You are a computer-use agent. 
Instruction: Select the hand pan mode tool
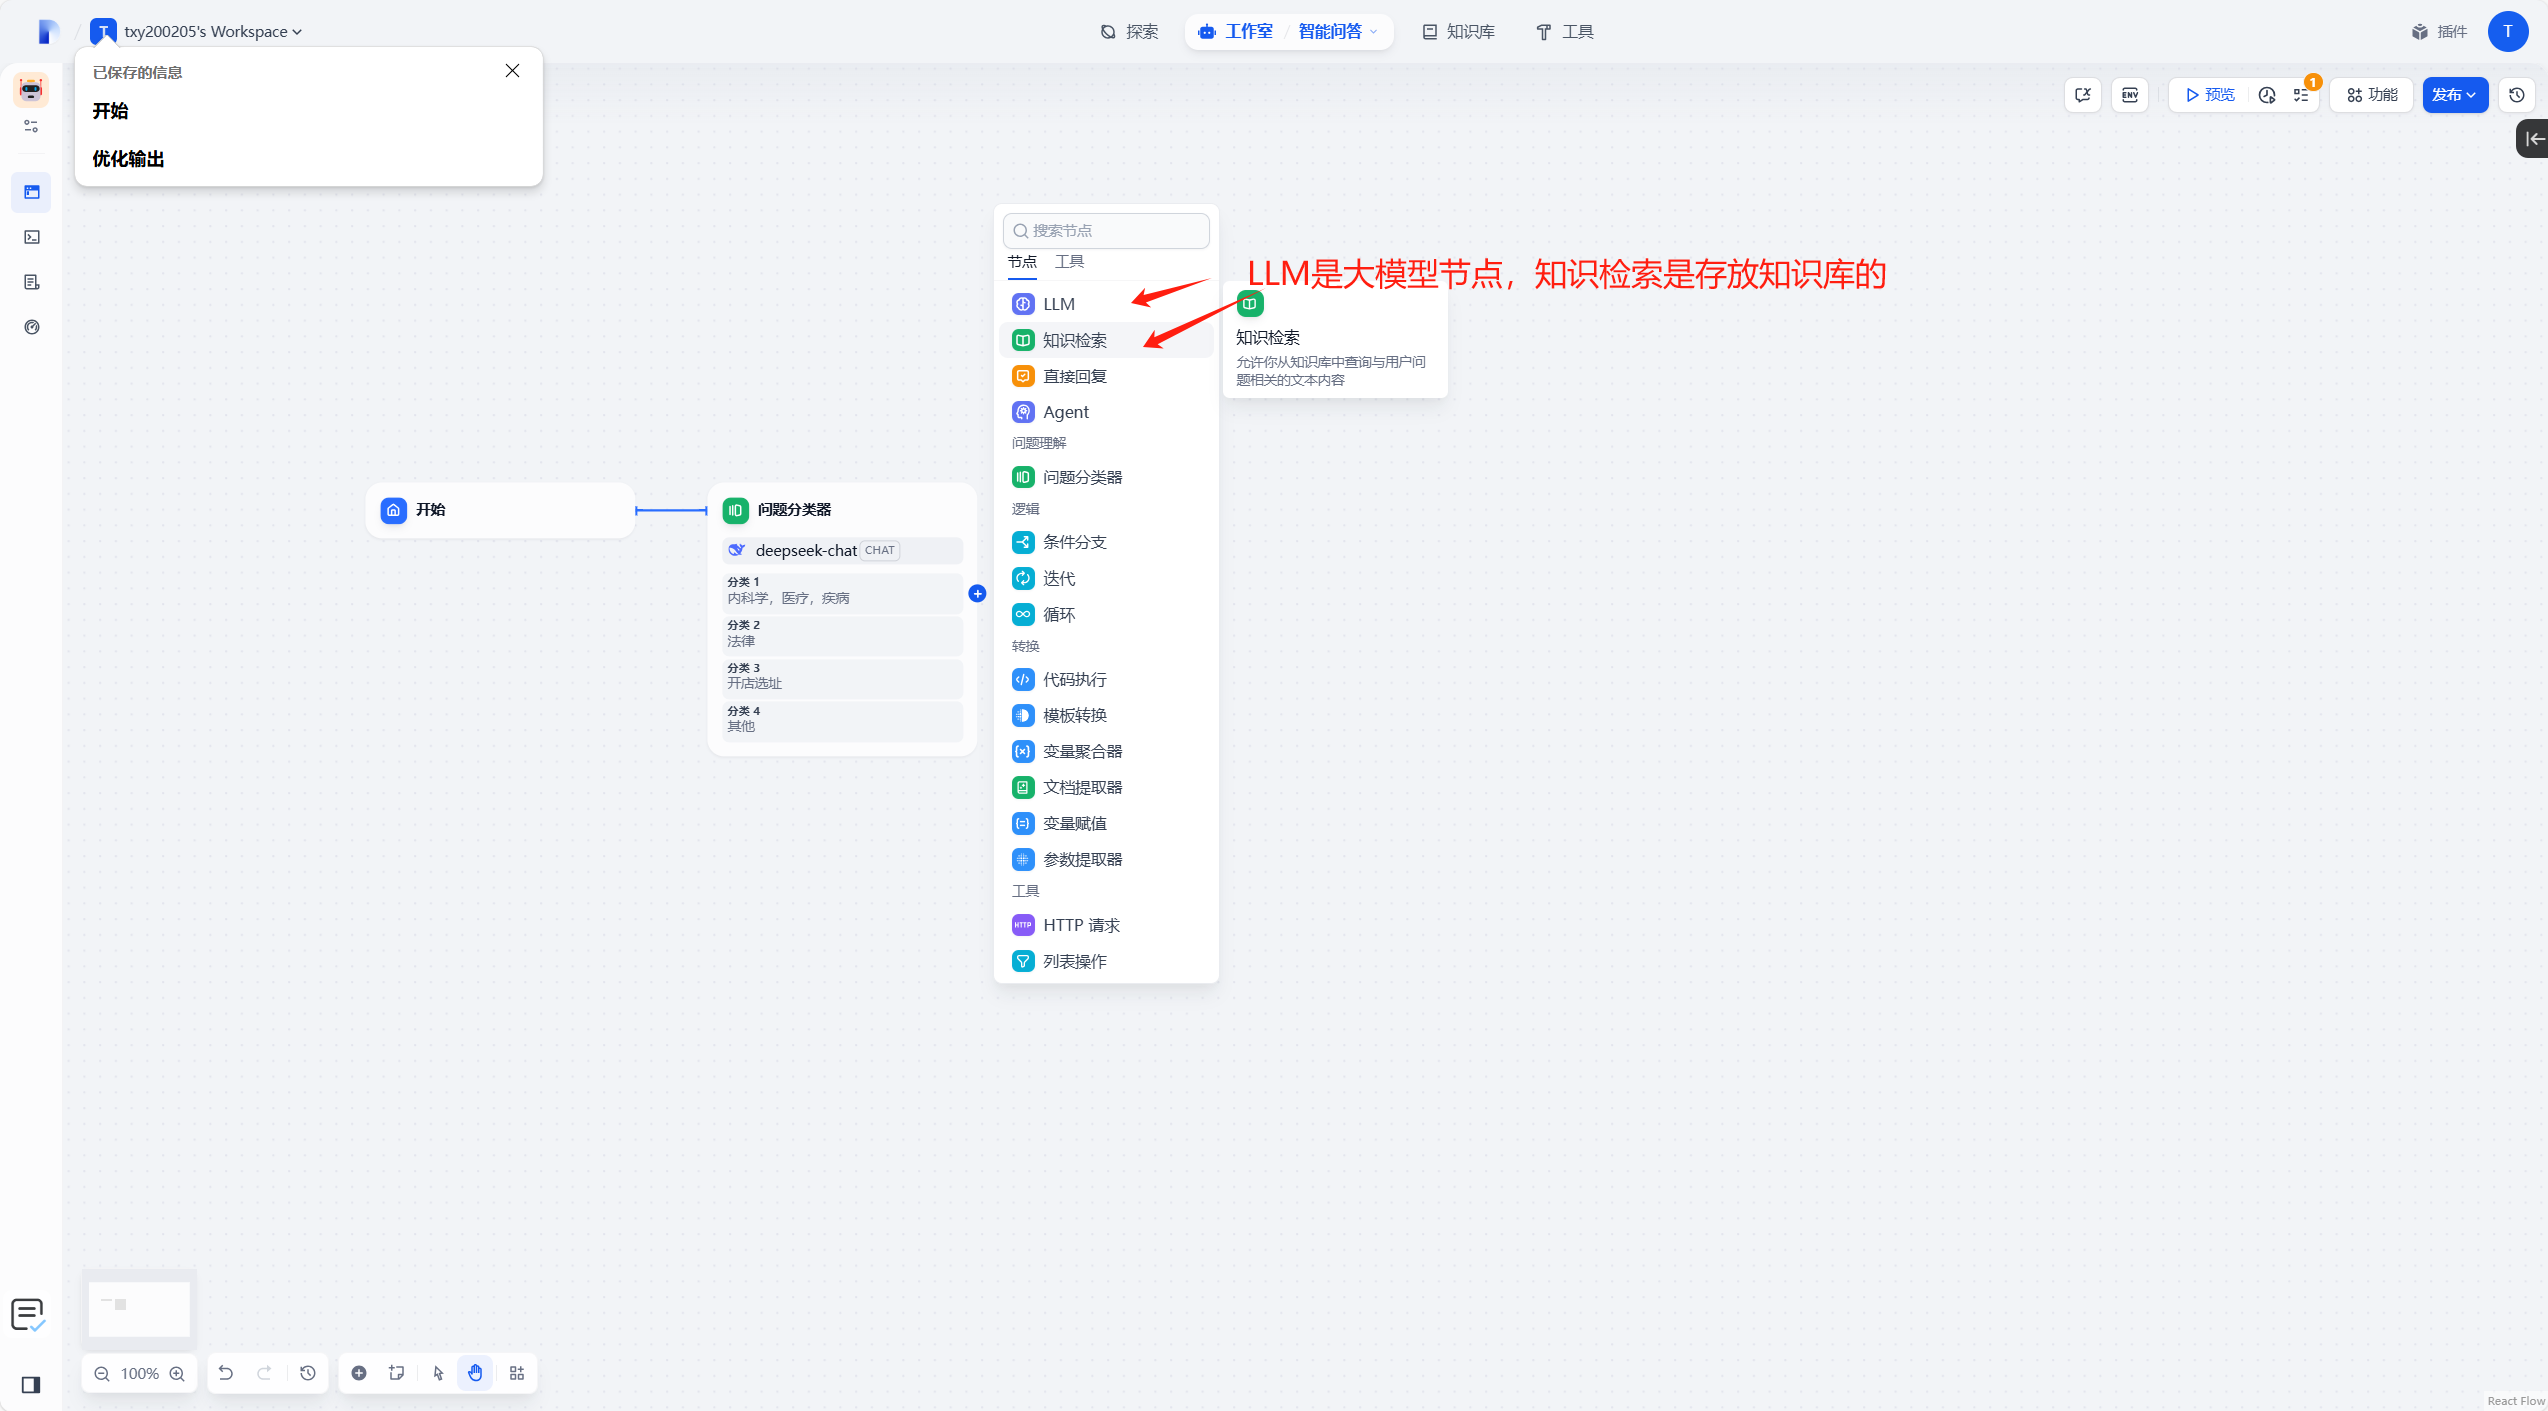475,1373
